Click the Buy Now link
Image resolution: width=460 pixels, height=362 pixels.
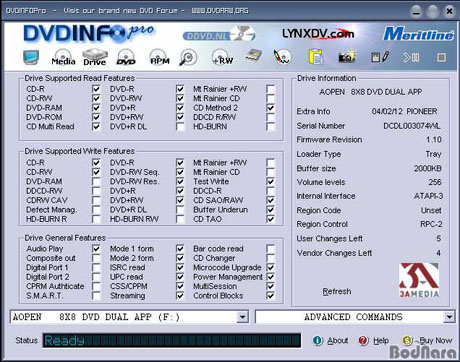coord(436,340)
